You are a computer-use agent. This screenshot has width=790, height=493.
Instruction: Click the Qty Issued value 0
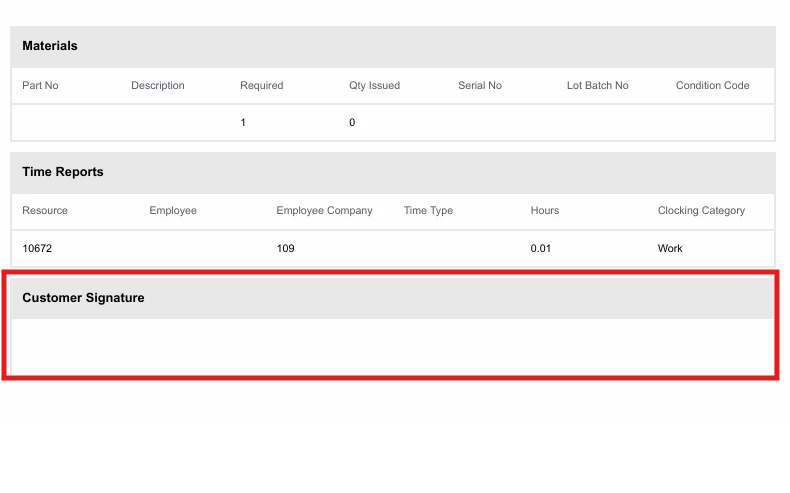pos(352,122)
